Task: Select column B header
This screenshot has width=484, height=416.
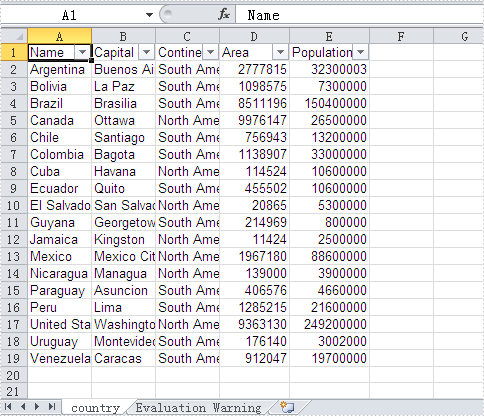Action: (123, 36)
